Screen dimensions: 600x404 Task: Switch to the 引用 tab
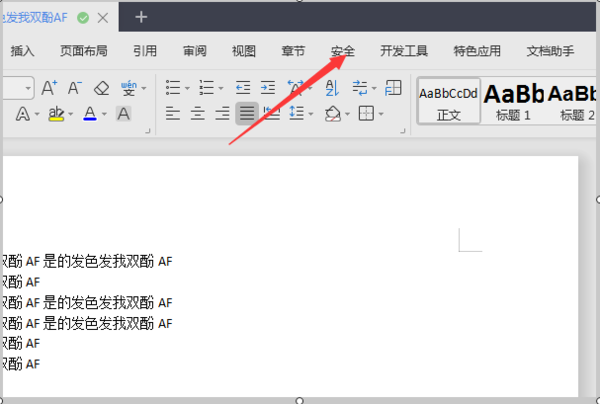coord(145,51)
